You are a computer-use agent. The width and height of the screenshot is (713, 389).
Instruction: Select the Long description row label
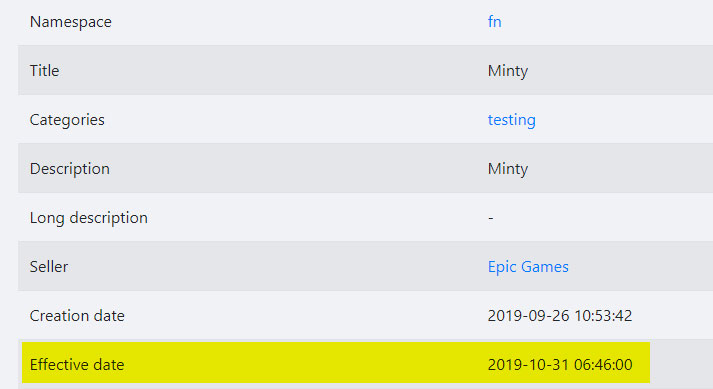[89, 218]
